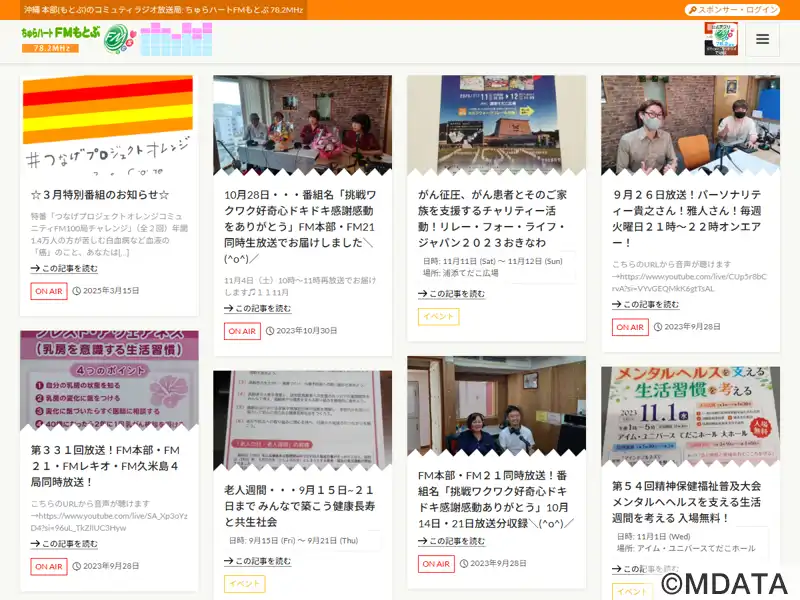Screen dimensions: 800x600
Task: Click arrow icon in 老人週間 read-more link
Action: point(229,561)
